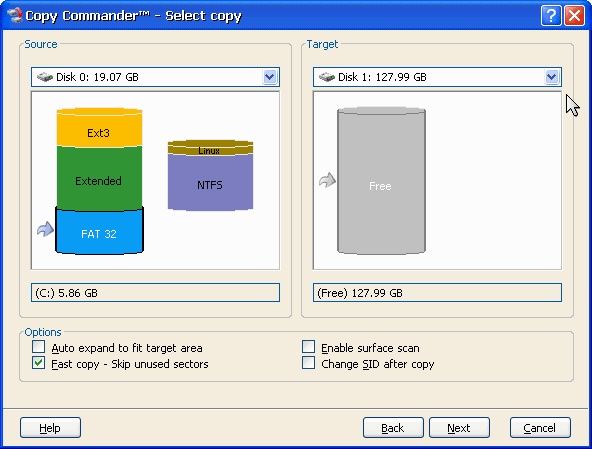Select the Ext3 partition segment
592x449 pixels.
click(99, 128)
